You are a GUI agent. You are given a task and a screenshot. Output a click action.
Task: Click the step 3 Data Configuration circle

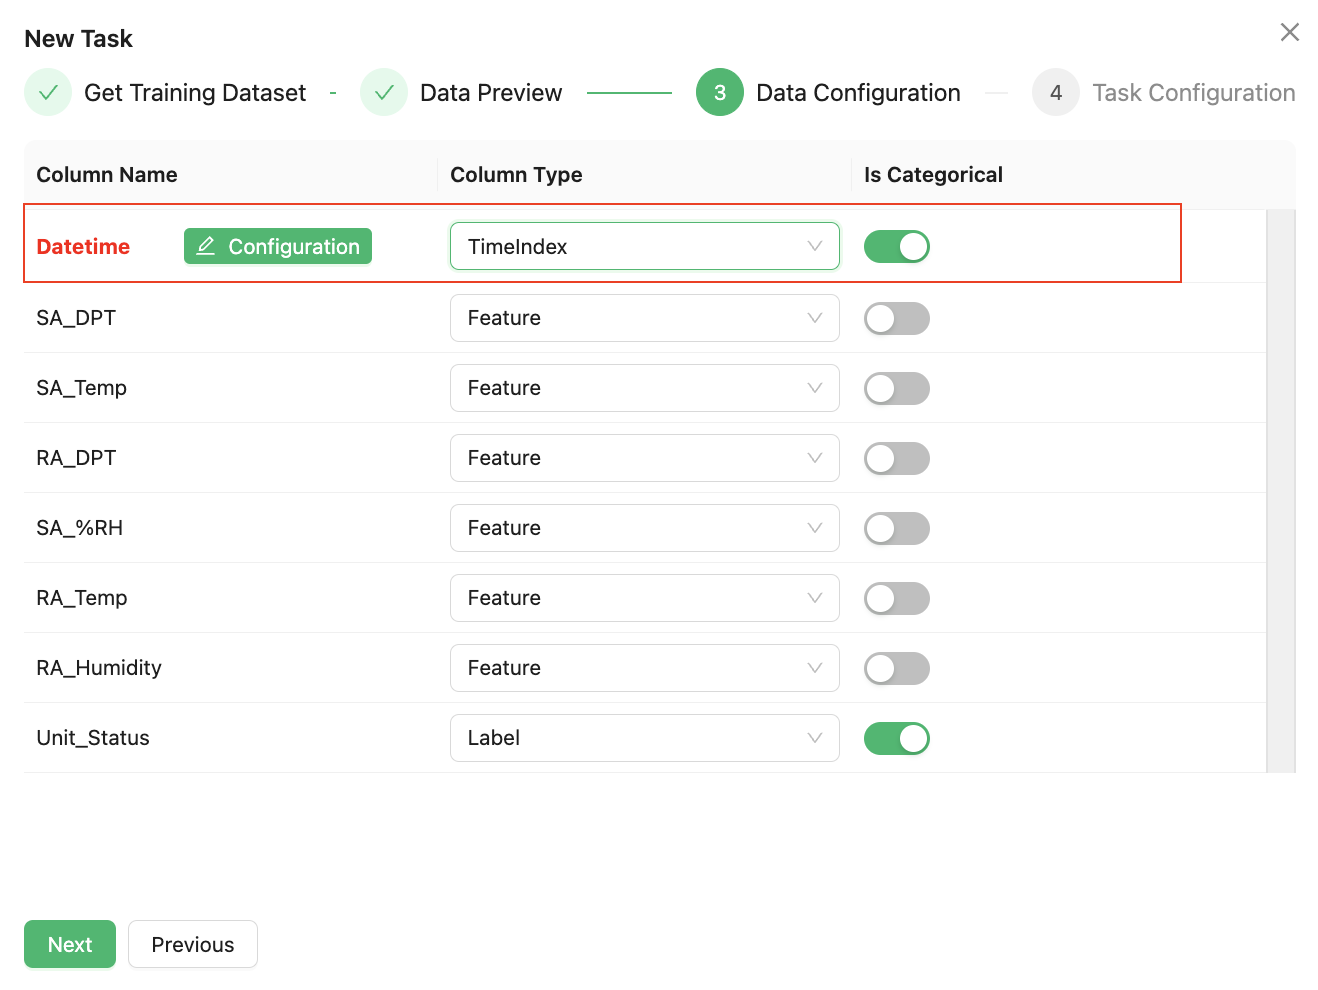[x=720, y=93]
